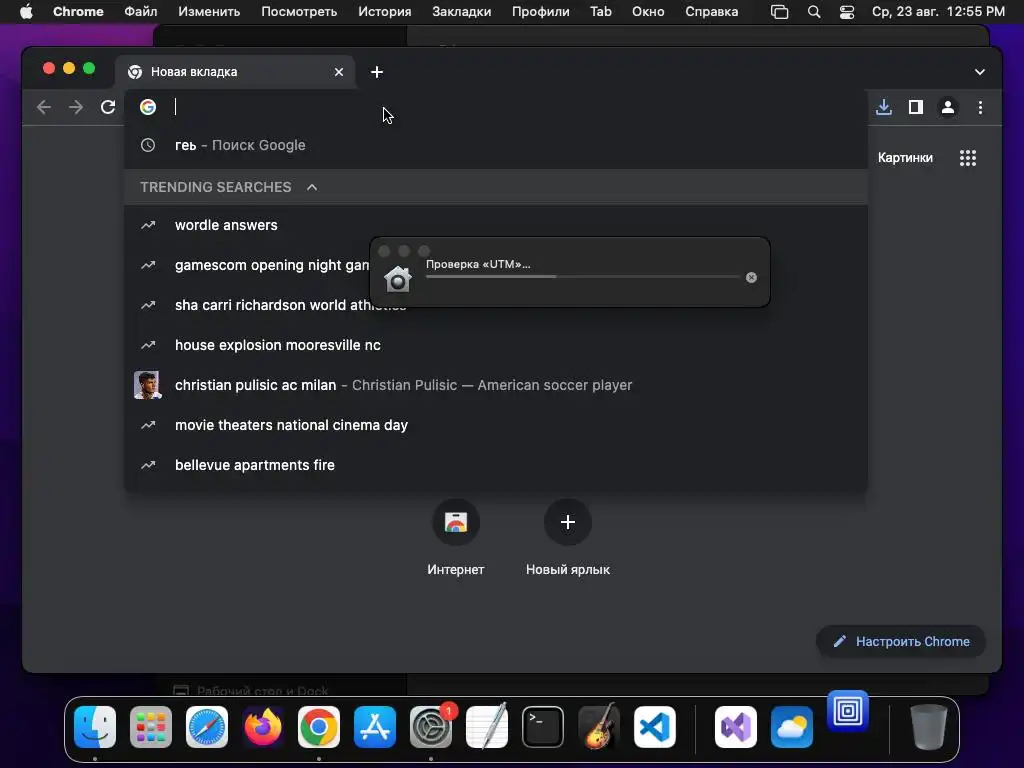Open the Chrome application menu in the menu bar
Screen dimensions: 1024x768
78,12
